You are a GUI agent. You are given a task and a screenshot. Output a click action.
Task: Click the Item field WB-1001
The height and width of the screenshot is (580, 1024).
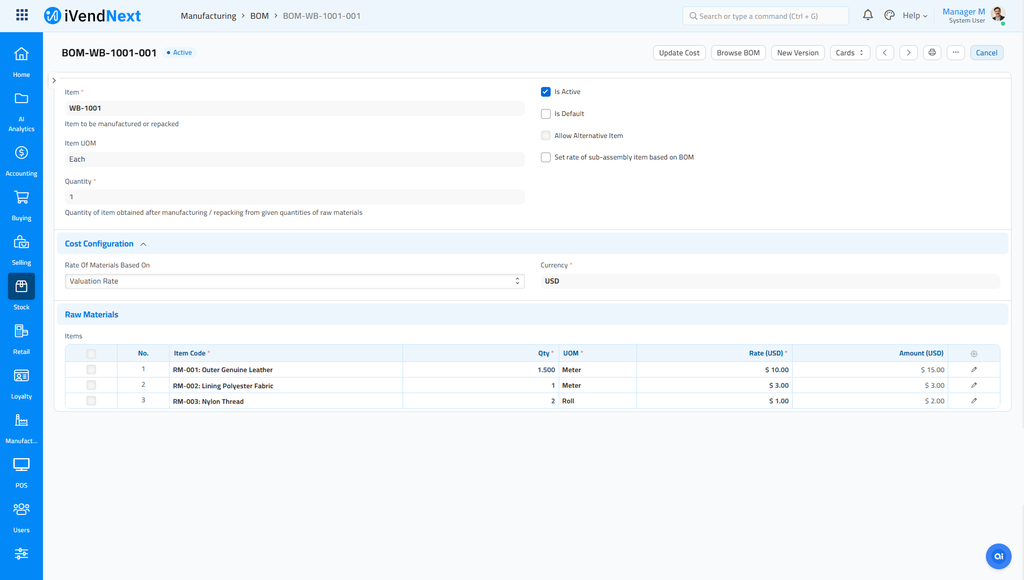point(295,108)
